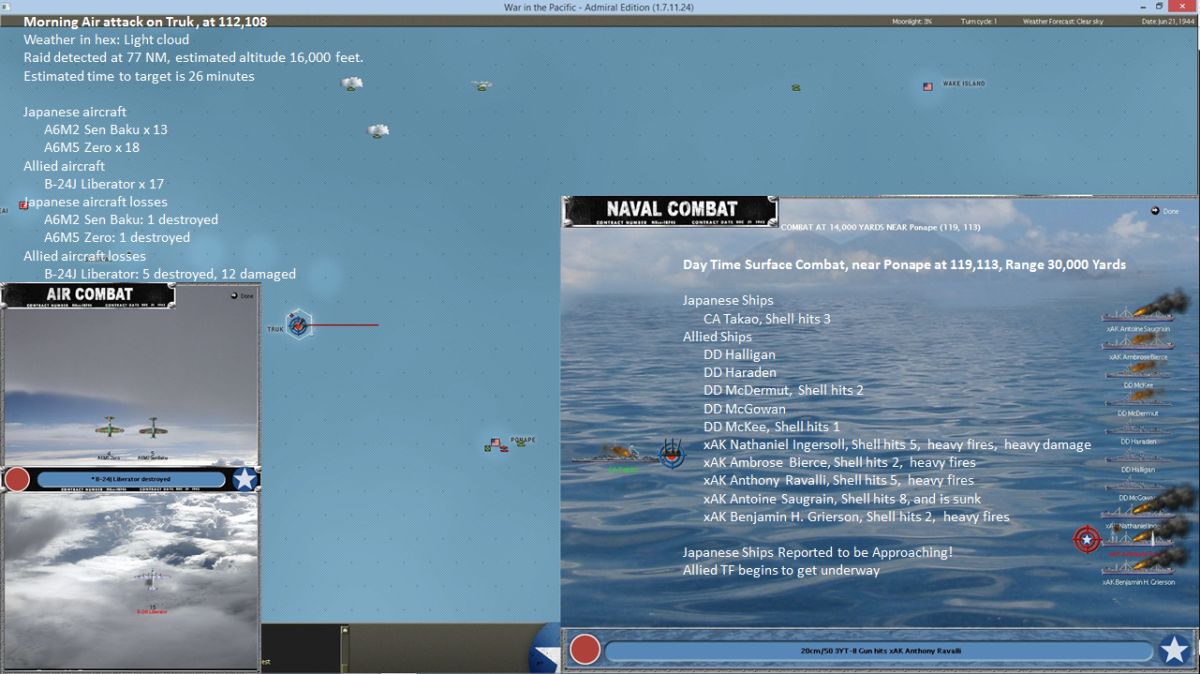Viewport: 1200px width, 674px height.
Task: Click the red circle in Air Combat bar
Action: (17, 479)
